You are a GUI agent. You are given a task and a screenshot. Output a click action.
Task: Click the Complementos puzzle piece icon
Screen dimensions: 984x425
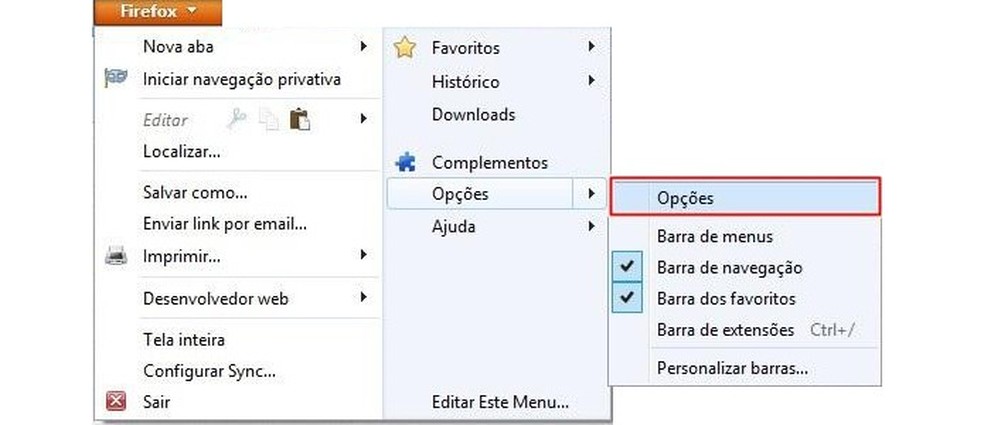(405, 162)
